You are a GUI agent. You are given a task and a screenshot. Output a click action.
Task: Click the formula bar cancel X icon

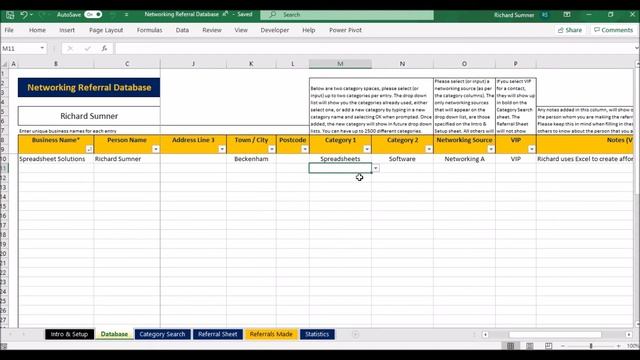click(70, 48)
